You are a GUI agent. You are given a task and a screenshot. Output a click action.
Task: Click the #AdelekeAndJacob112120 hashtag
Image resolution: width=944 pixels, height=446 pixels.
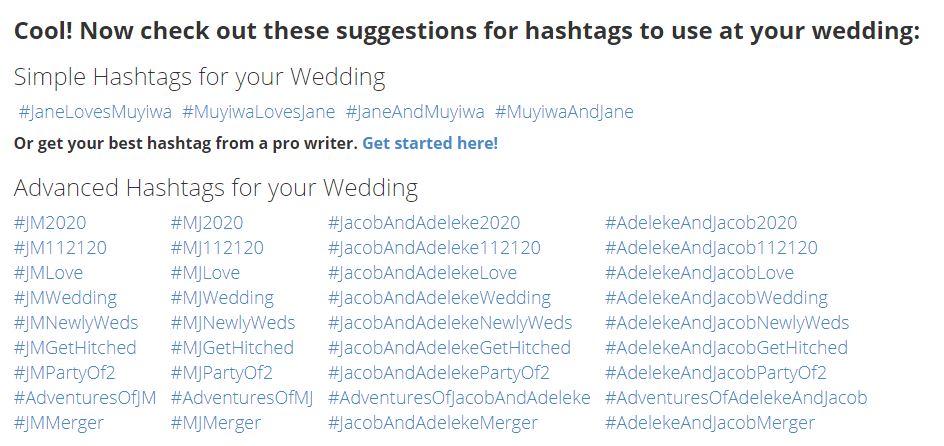click(x=711, y=248)
